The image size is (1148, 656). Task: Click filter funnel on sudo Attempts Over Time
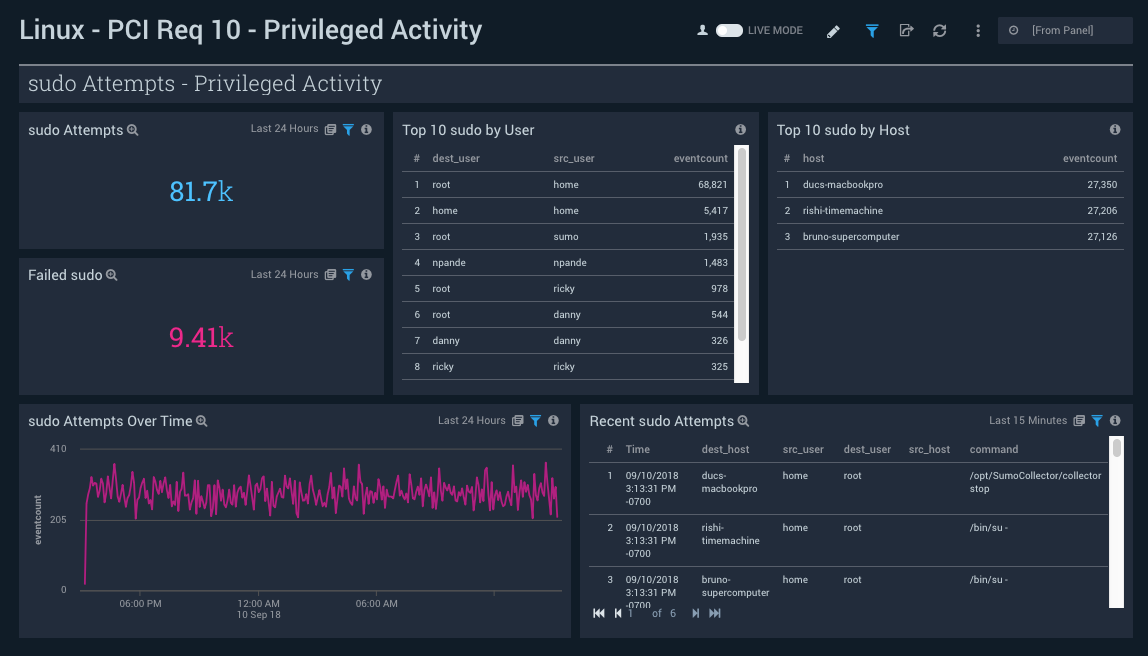pyautogui.click(x=536, y=421)
